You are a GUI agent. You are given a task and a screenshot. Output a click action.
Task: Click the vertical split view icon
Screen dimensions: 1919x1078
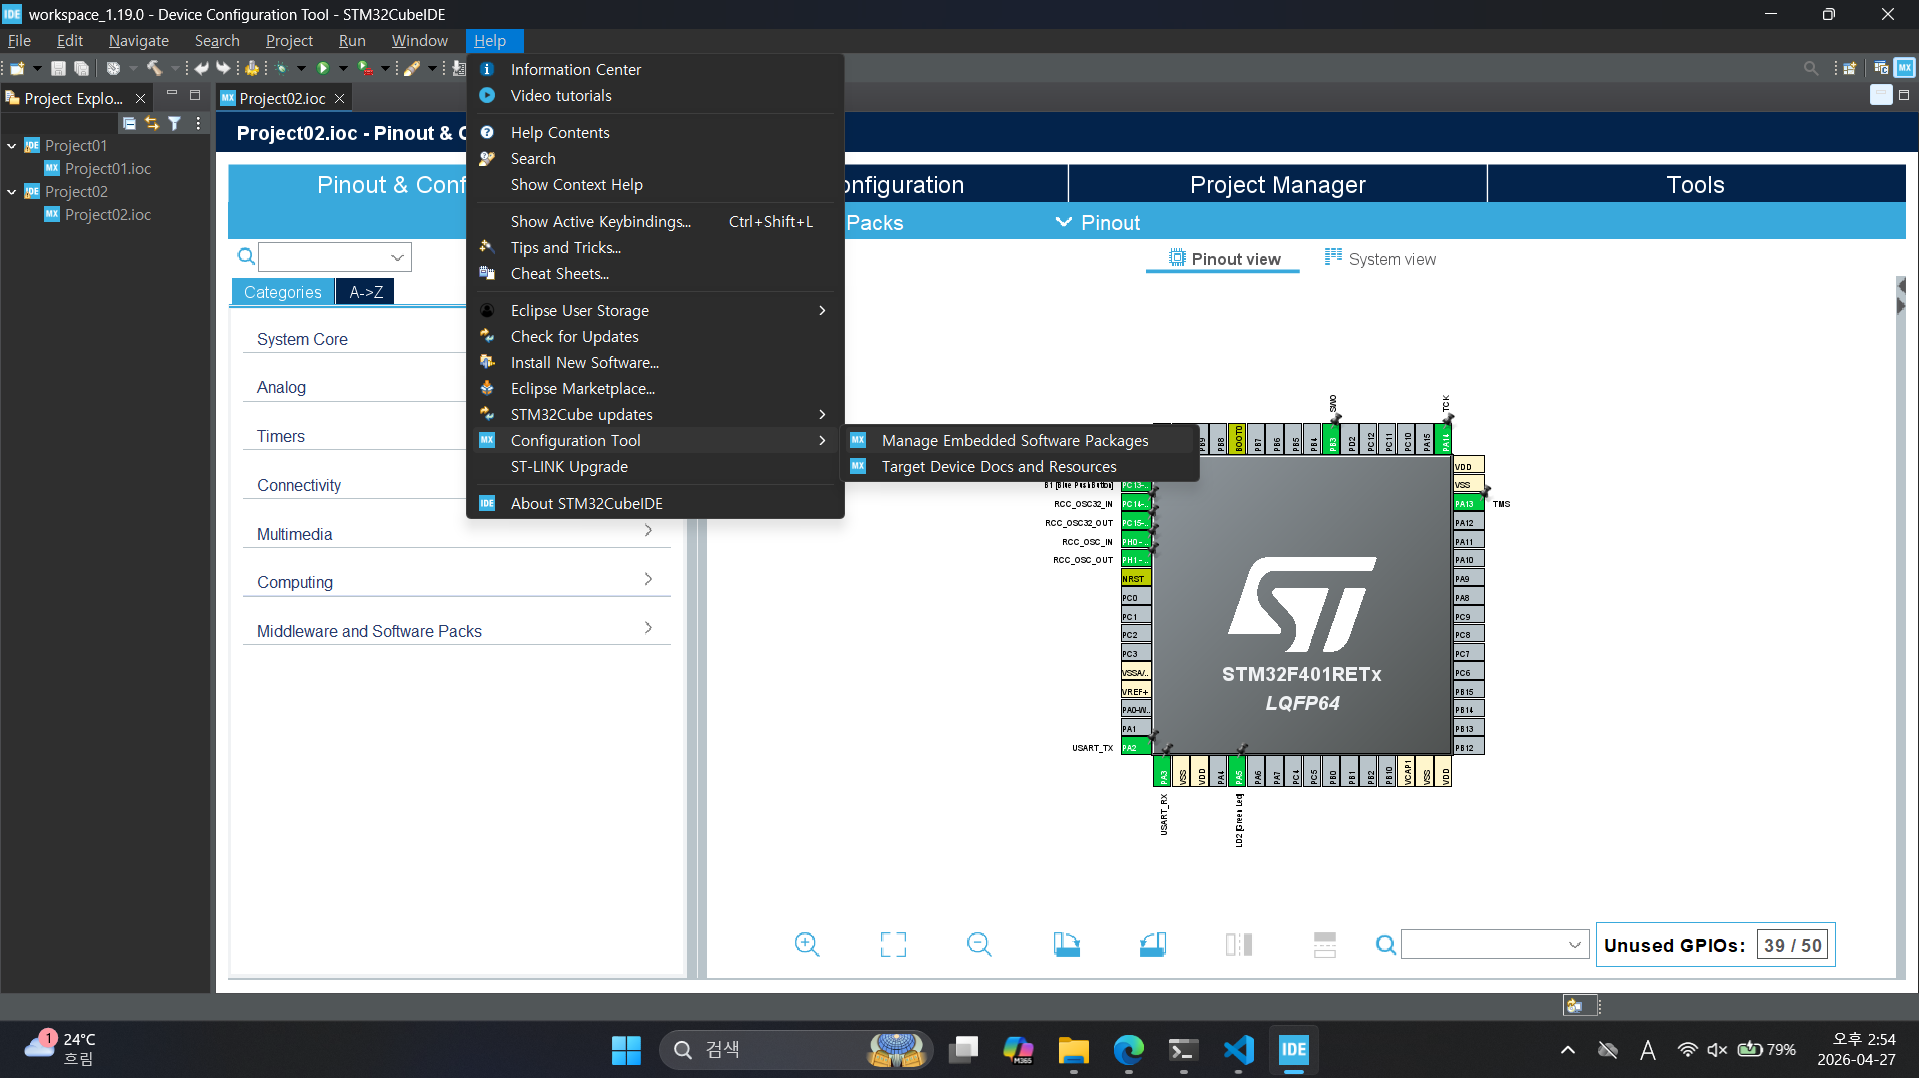coord(1239,944)
